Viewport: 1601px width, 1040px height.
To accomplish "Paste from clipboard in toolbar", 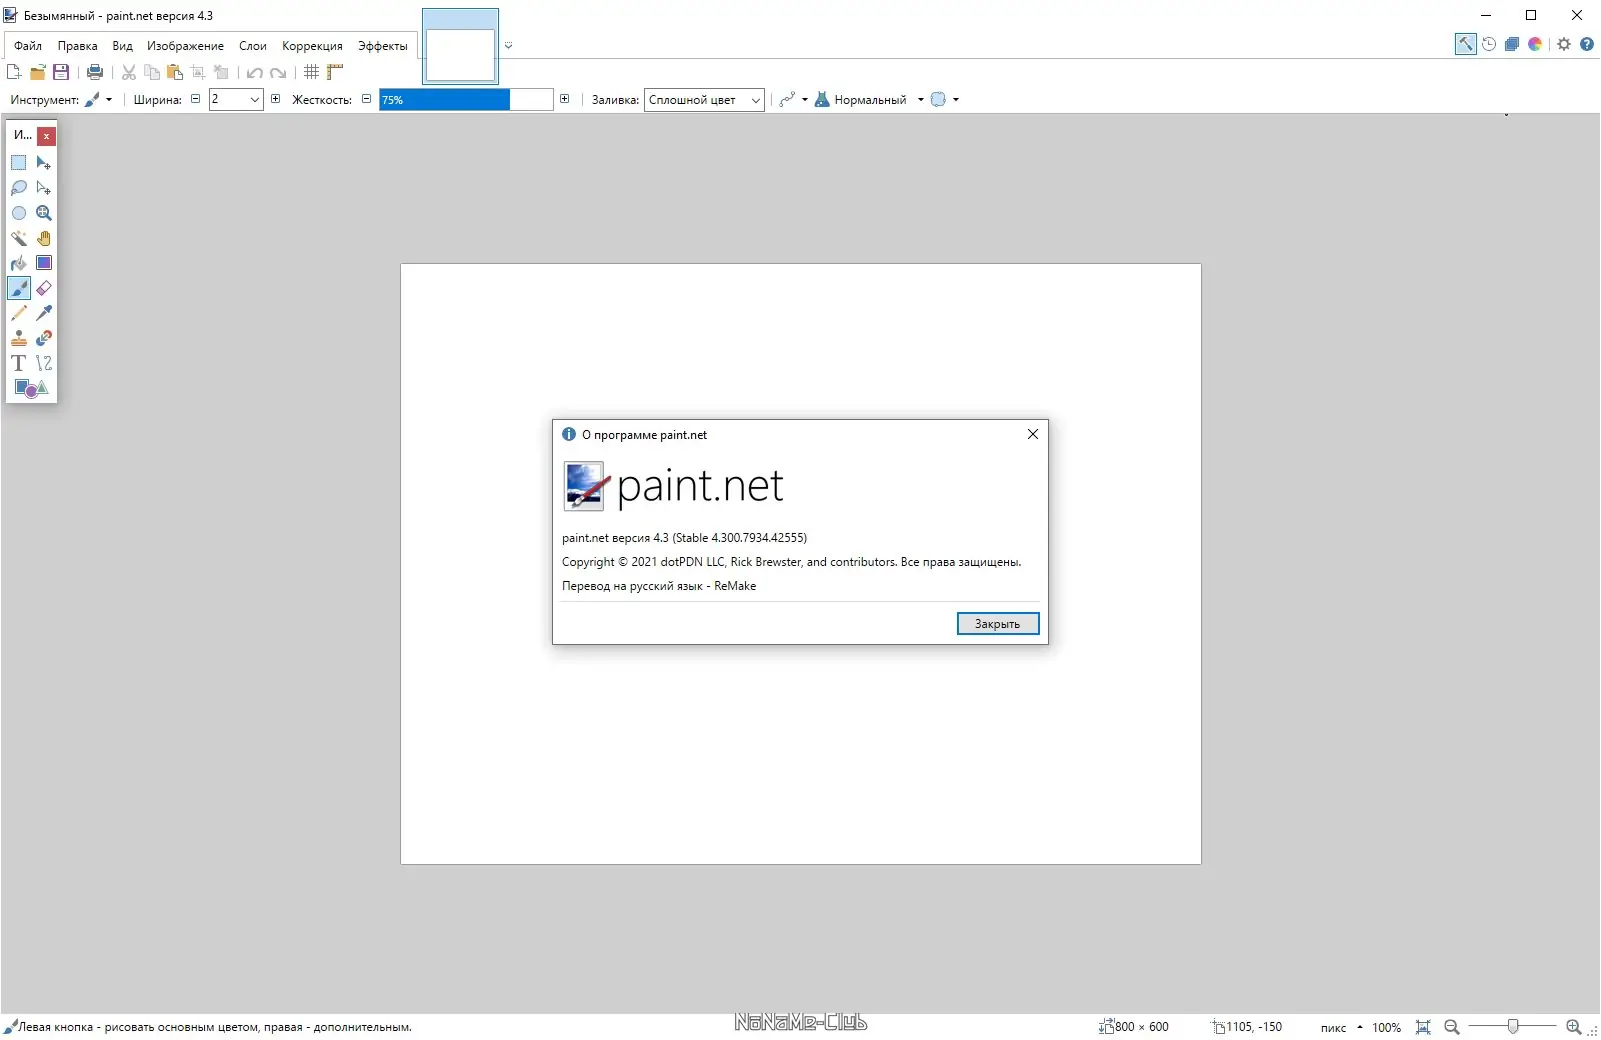I will pyautogui.click(x=175, y=72).
